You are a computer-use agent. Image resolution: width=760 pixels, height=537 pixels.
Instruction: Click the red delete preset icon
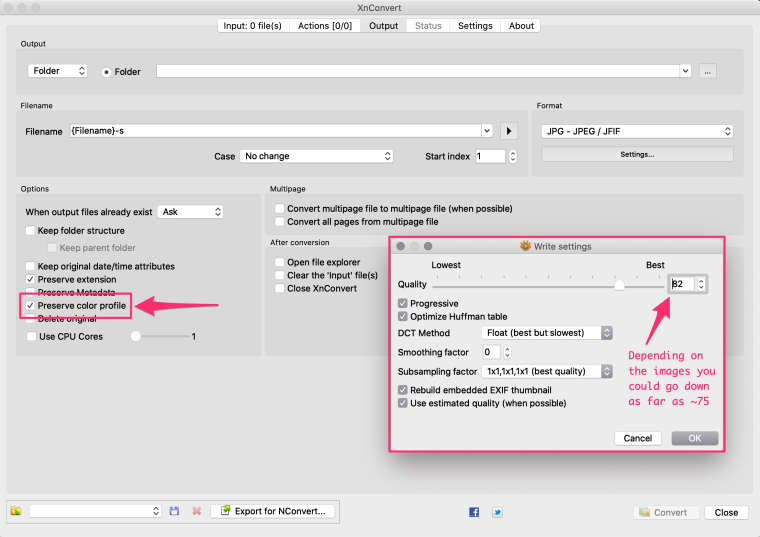click(x=196, y=511)
